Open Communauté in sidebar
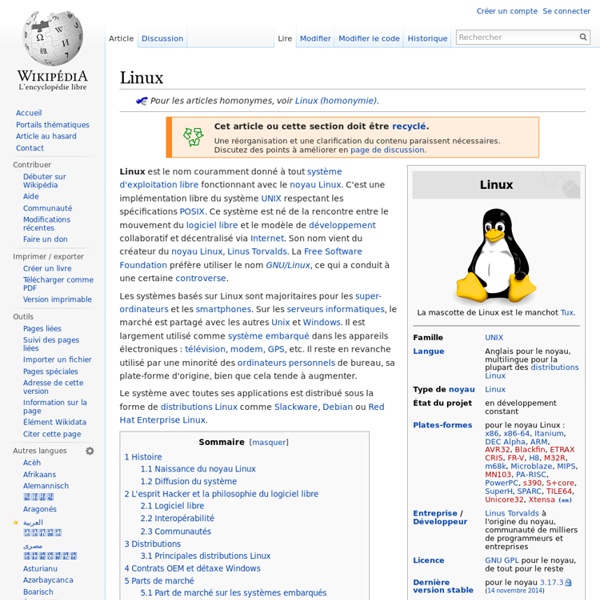 click(x=47, y=208)
